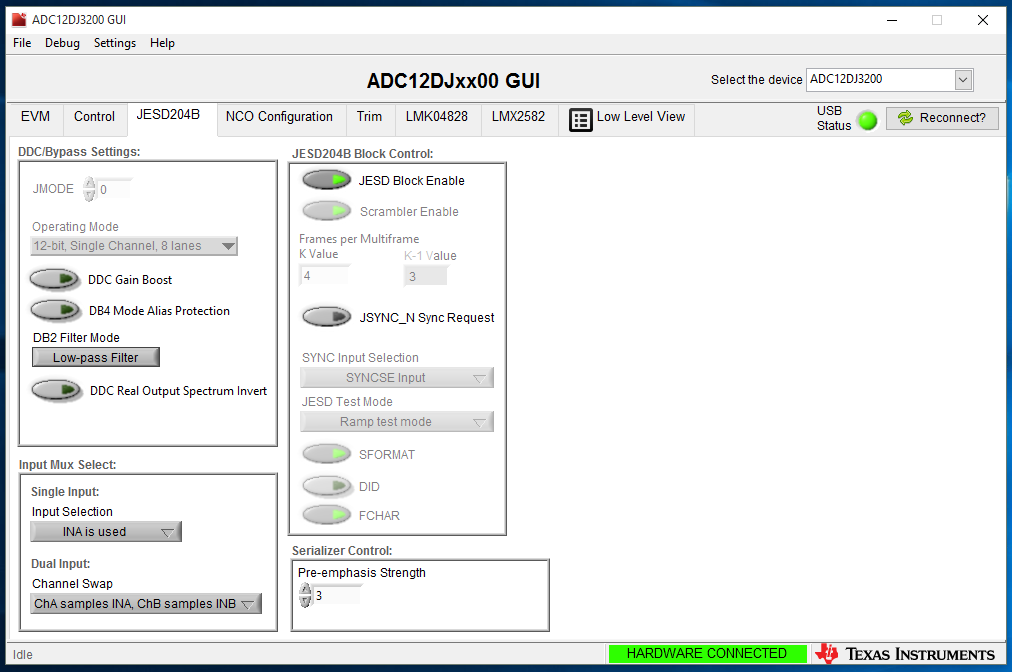Toggle Scrambler Enable switch
The height and width of the screenshot is (672, 1012).
pos(327,211)
